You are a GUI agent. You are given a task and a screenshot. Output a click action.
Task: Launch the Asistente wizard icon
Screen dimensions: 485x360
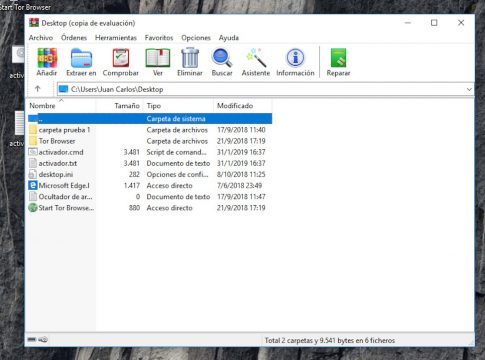click(x=256, y=58)
